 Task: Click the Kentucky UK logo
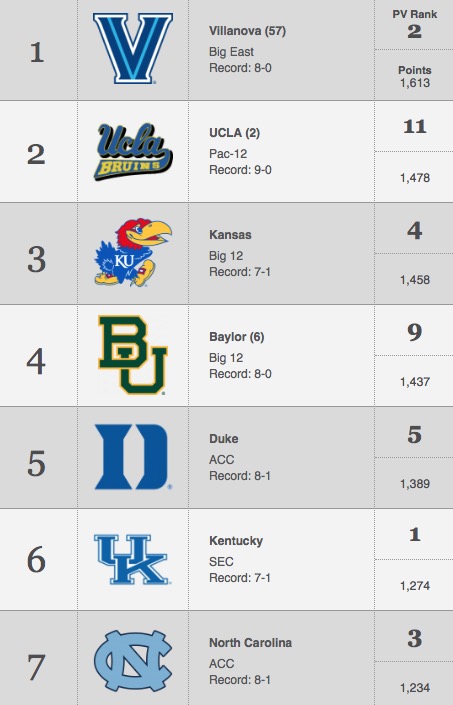tap(132, 559)
